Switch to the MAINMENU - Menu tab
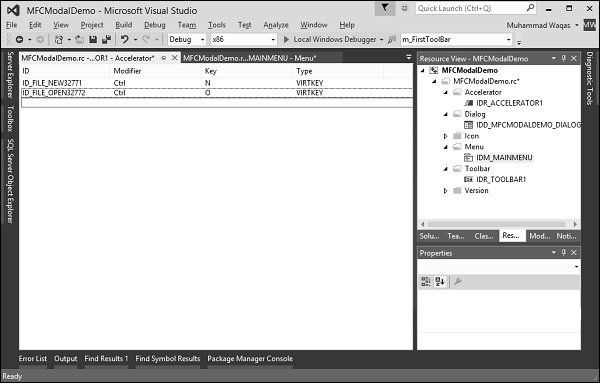 249,58
